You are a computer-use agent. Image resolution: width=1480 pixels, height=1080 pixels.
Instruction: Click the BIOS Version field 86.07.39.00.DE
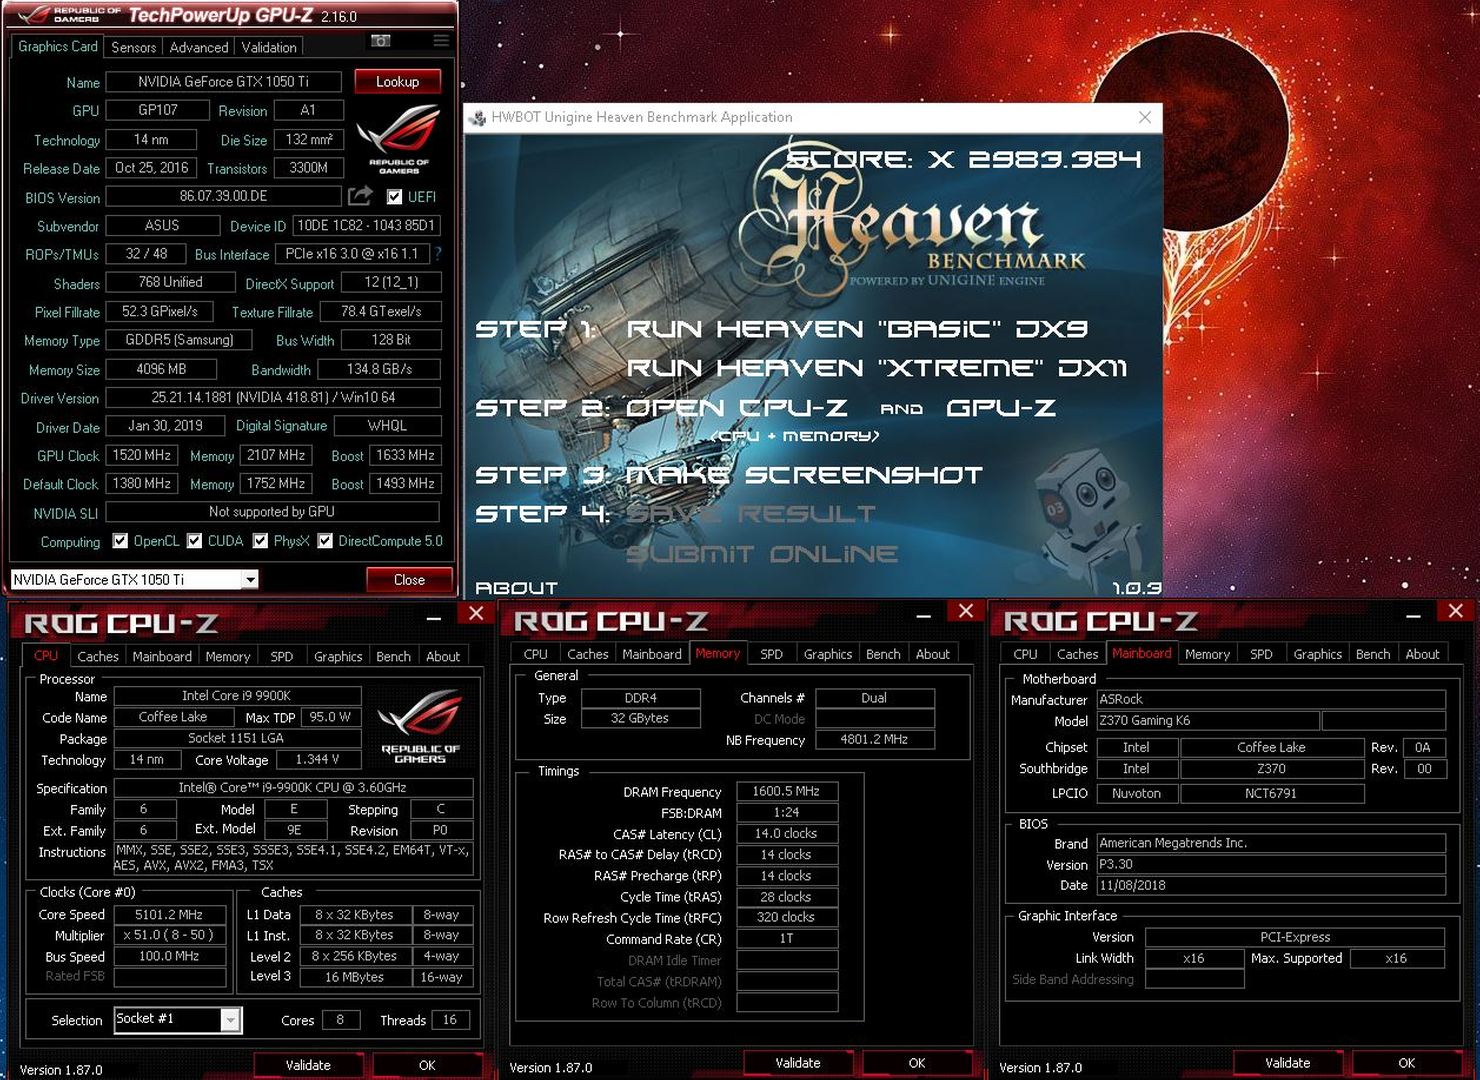(223, 196)
